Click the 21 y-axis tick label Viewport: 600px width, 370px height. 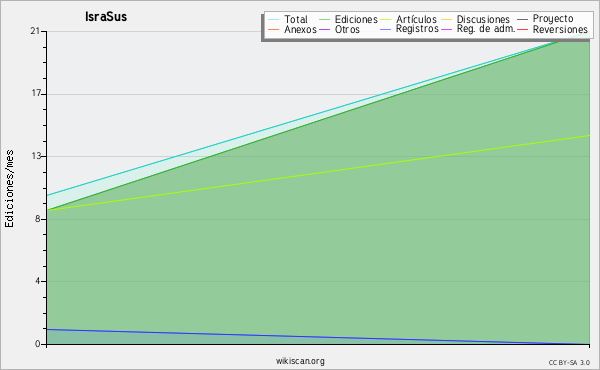35,31
